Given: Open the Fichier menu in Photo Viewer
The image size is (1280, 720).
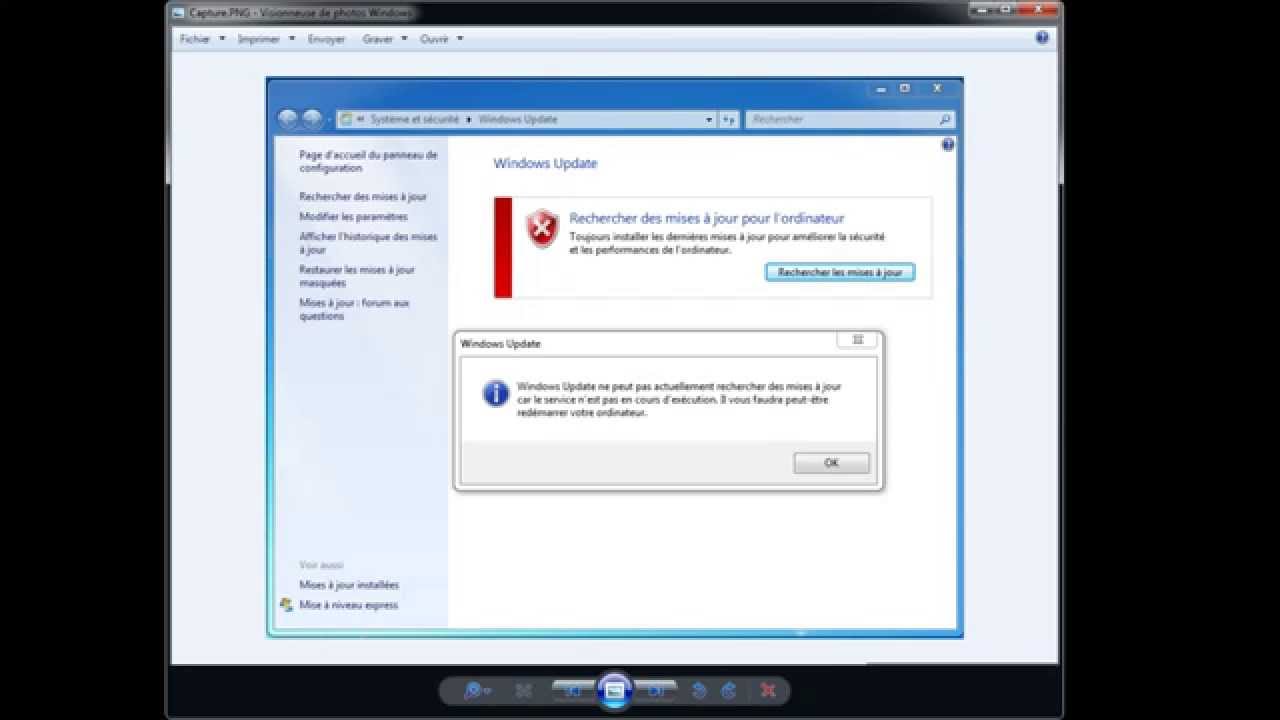Looking at the screenshot, I should [200, 39].
